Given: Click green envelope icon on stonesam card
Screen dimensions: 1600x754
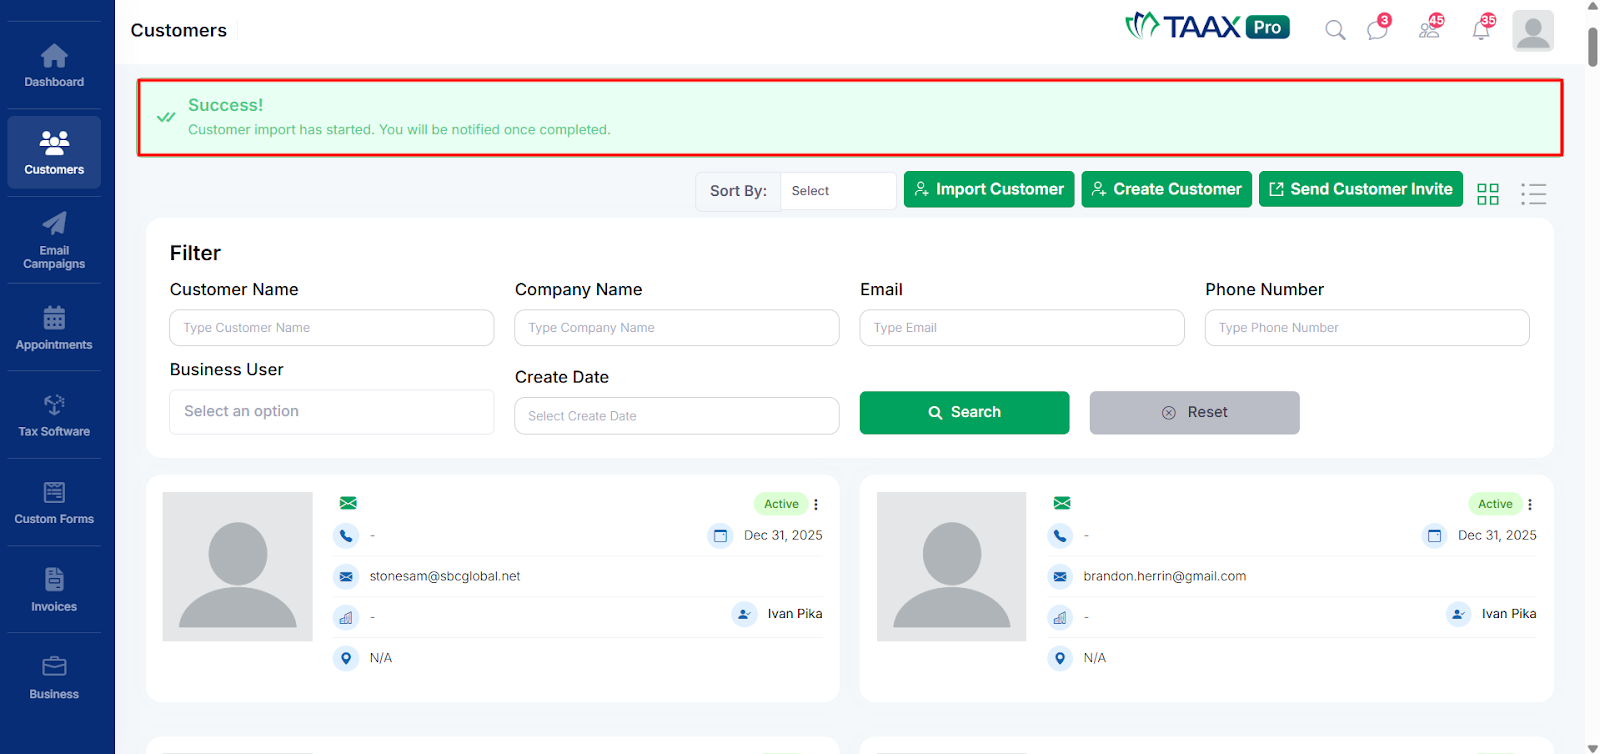Looking at the screenshot, I should (x=348, y=503).
